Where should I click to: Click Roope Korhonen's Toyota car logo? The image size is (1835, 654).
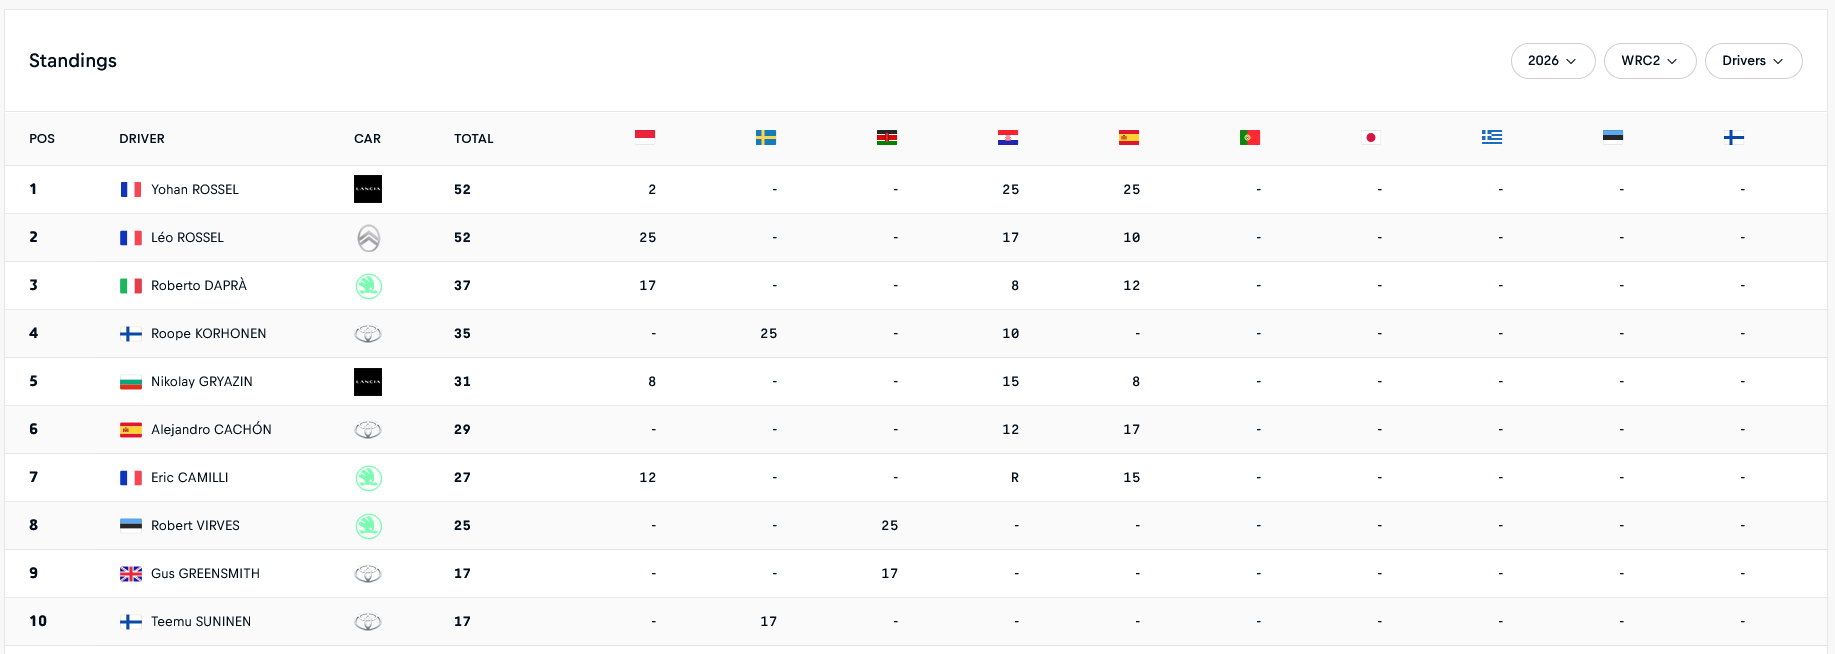point(368,334)
